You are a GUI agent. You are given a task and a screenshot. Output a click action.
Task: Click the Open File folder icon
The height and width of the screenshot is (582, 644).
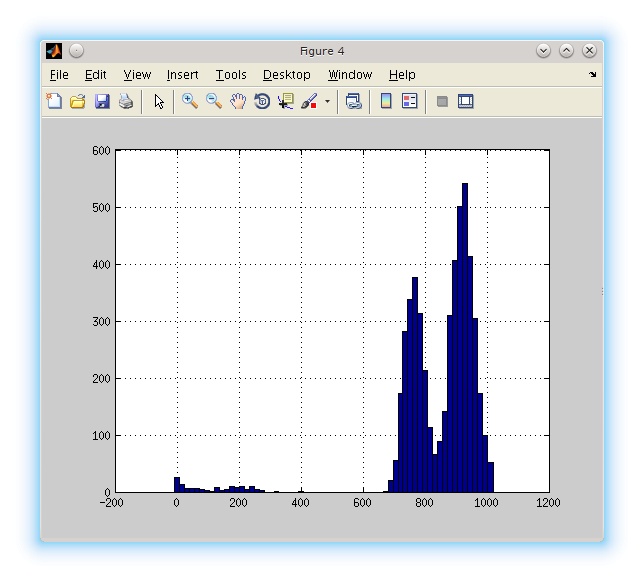tap(78, 101)
